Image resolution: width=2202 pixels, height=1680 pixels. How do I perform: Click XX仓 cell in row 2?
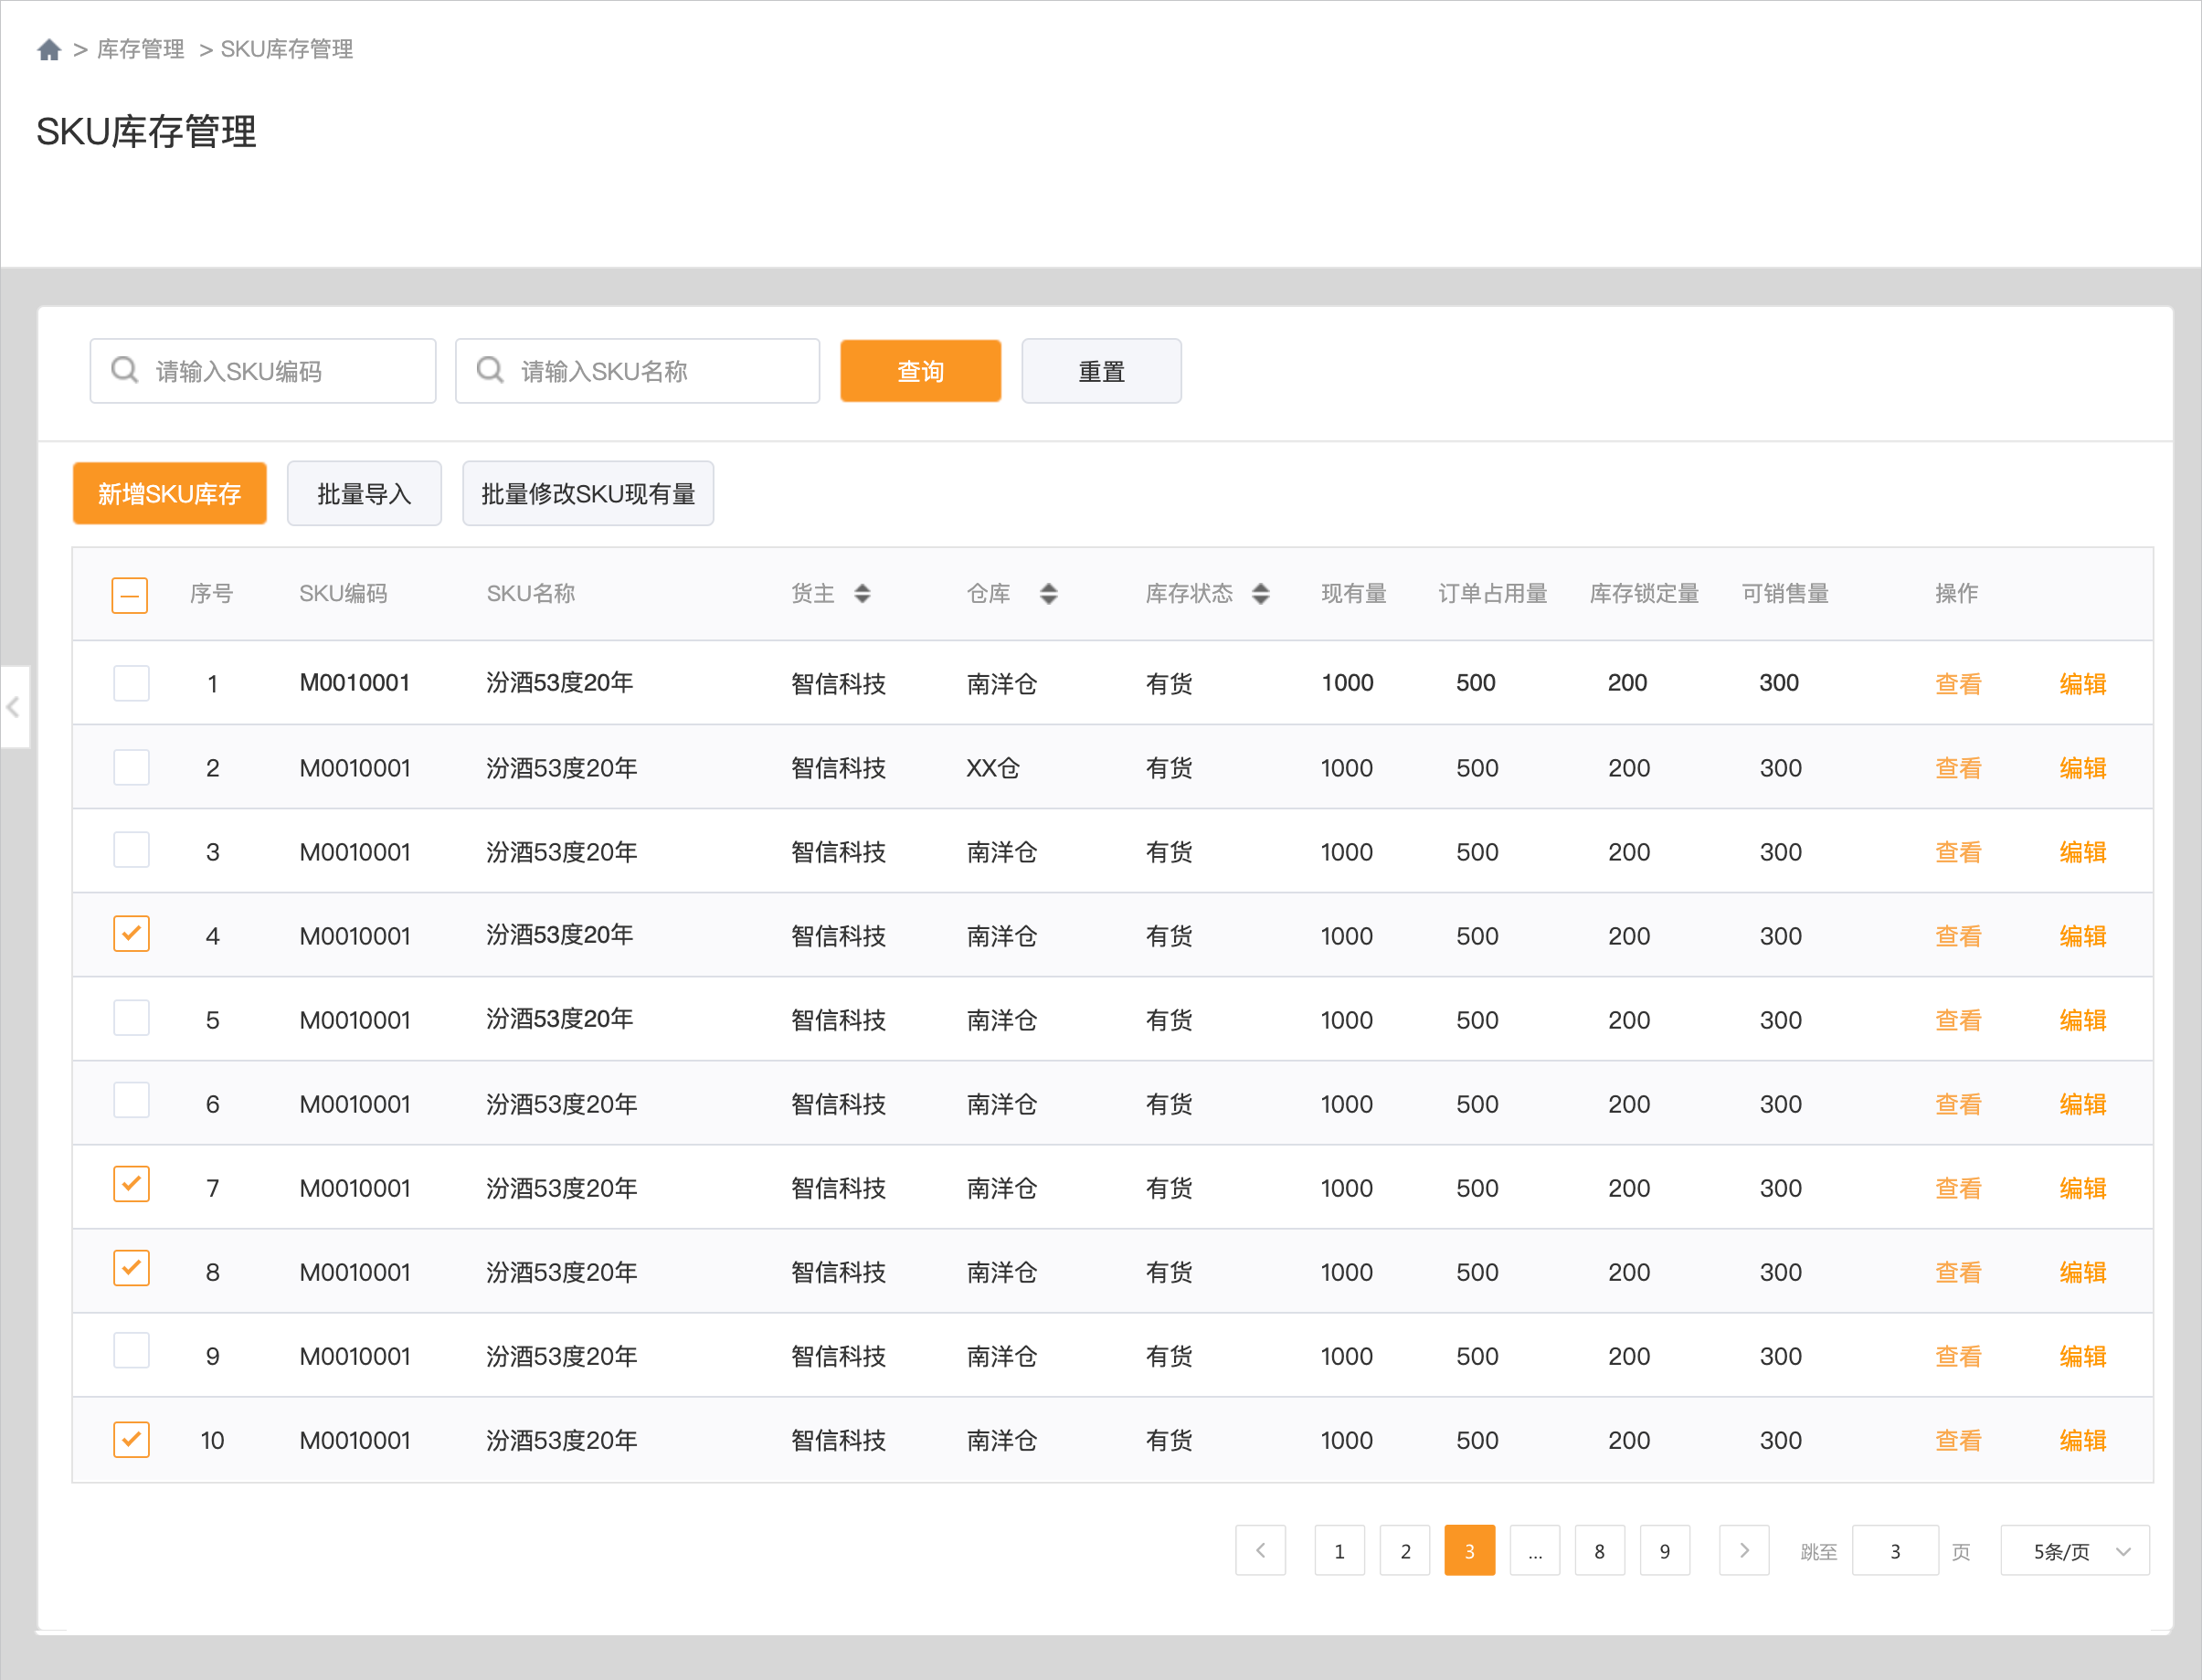tap(993, 768)
